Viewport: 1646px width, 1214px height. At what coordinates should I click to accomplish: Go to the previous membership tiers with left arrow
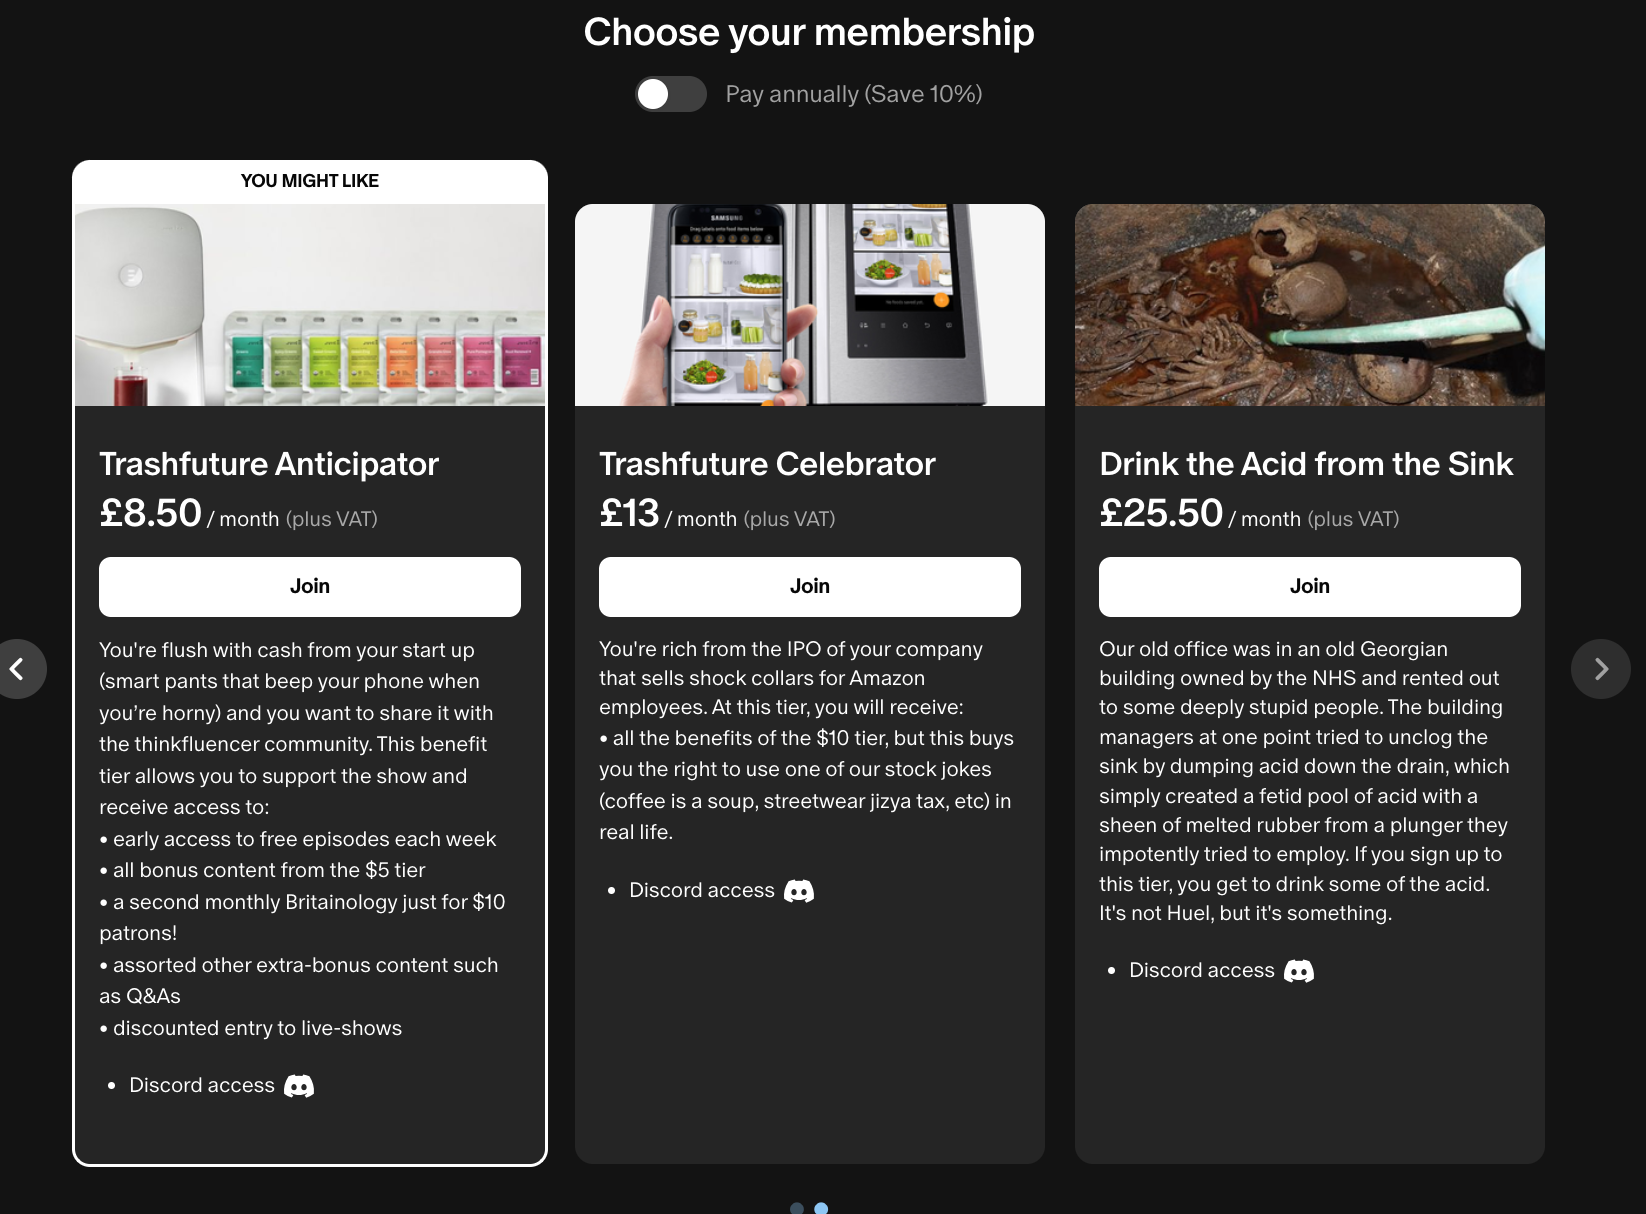(x=18, y=669)
